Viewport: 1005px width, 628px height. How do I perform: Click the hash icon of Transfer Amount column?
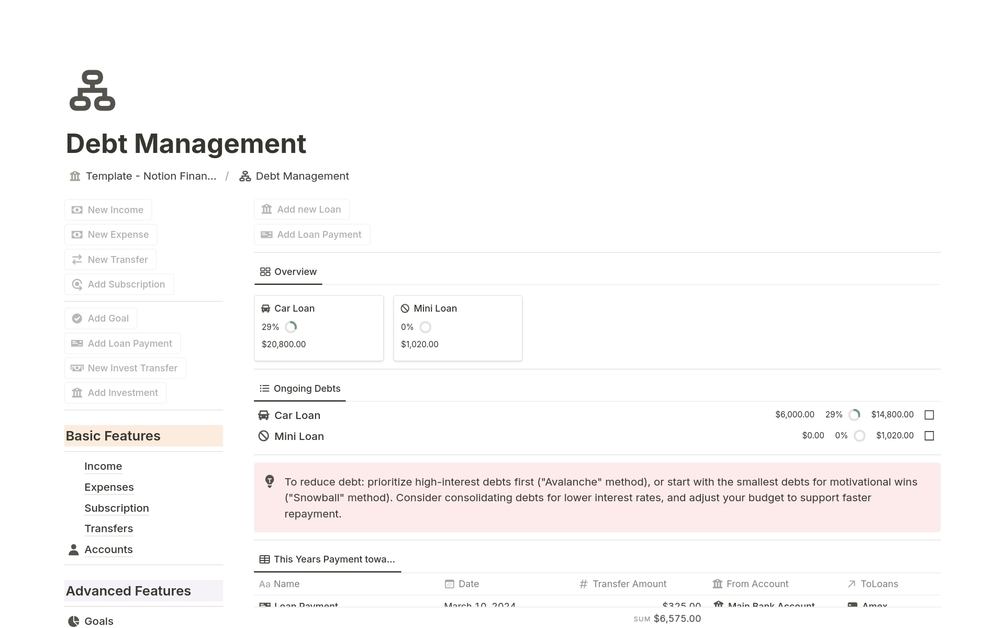tap(583, 584)
